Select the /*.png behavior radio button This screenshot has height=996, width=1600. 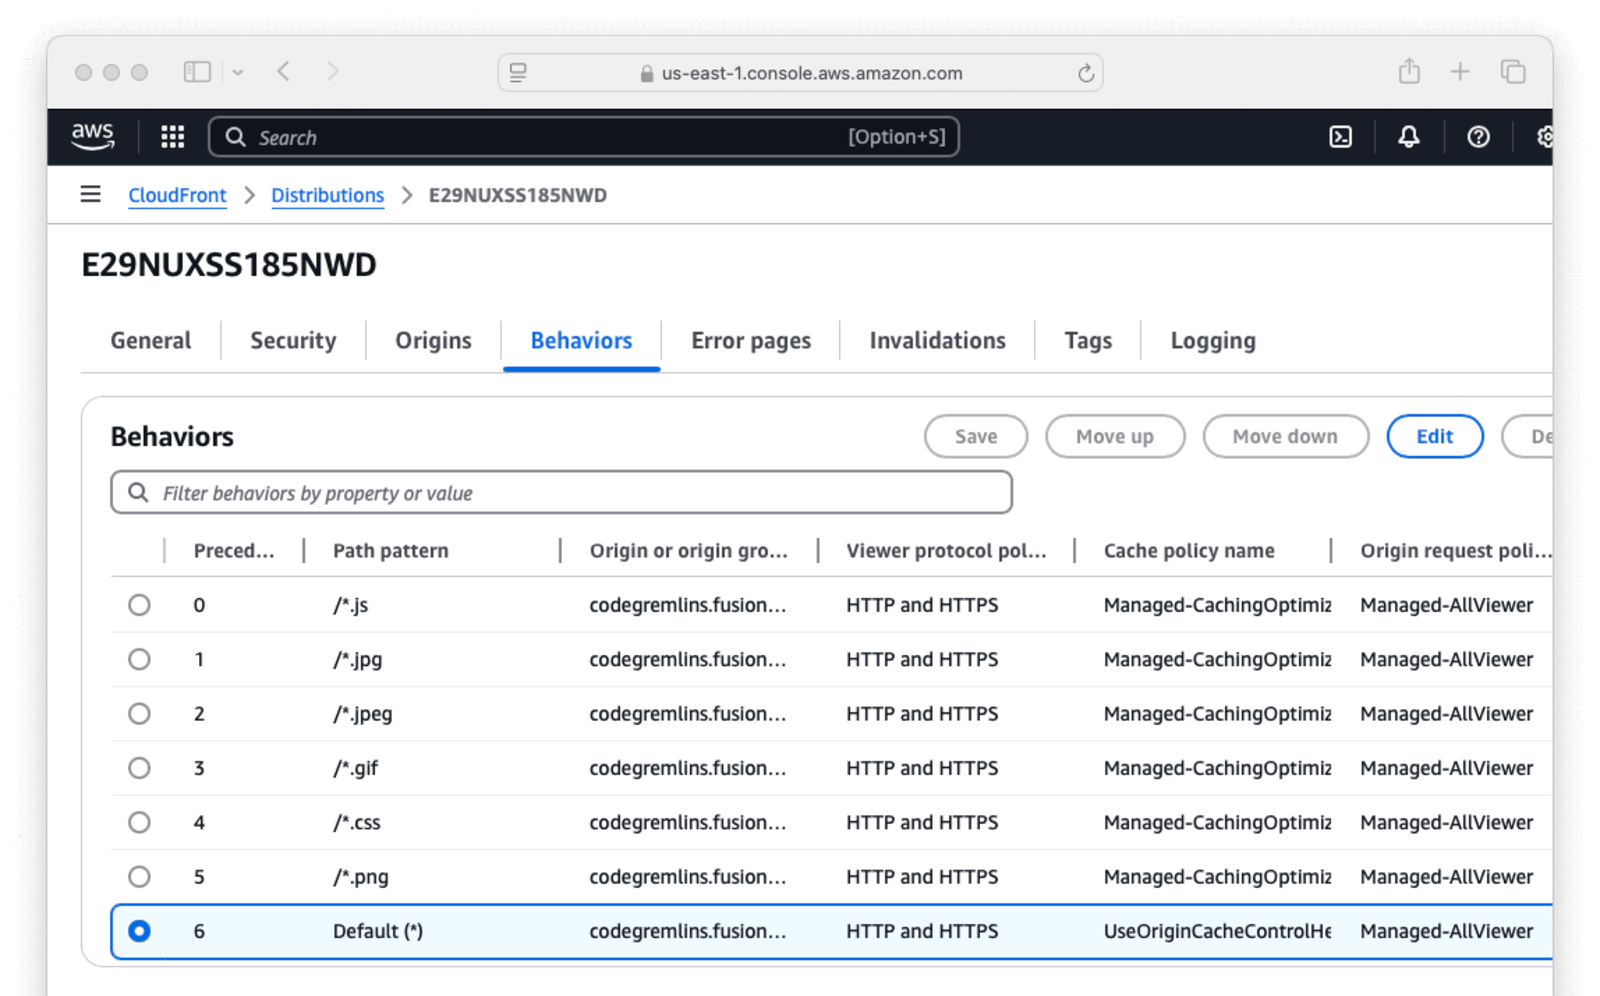pyautogui.click(x=140, y=876)
